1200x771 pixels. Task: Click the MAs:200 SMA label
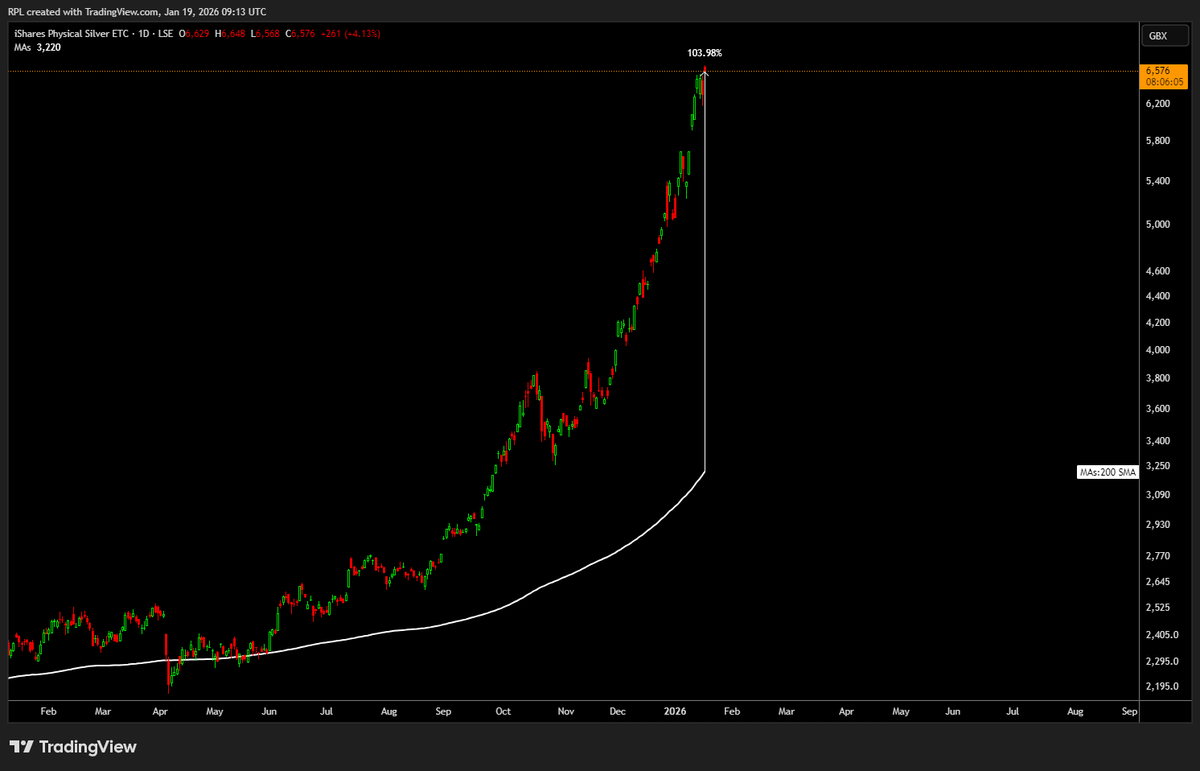click(1106, 471)
